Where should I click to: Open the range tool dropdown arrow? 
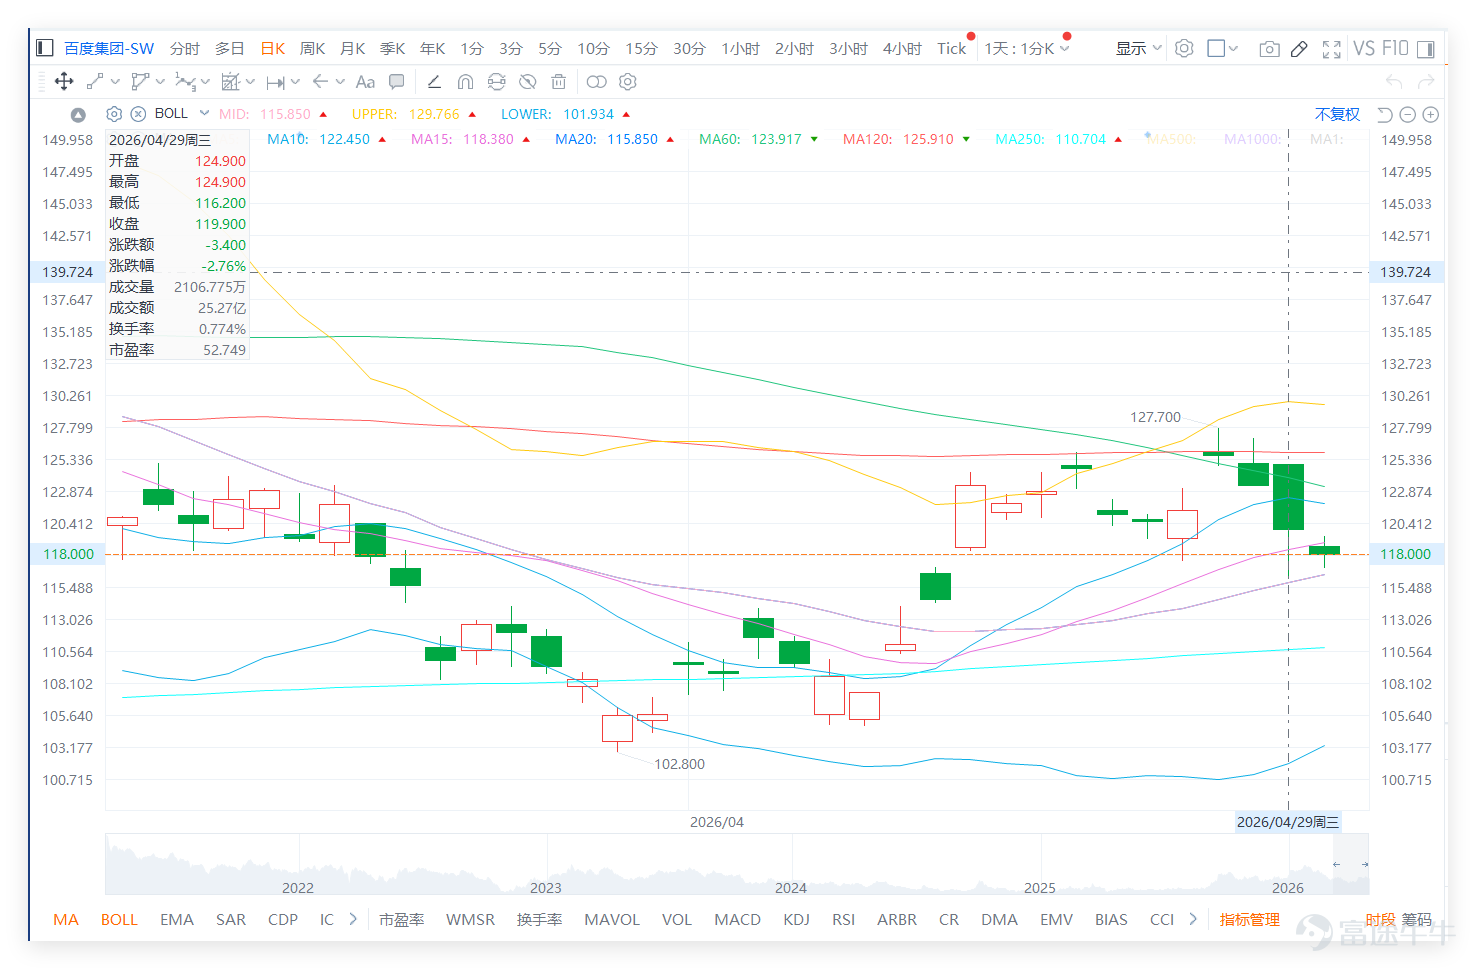pos(295,82)
